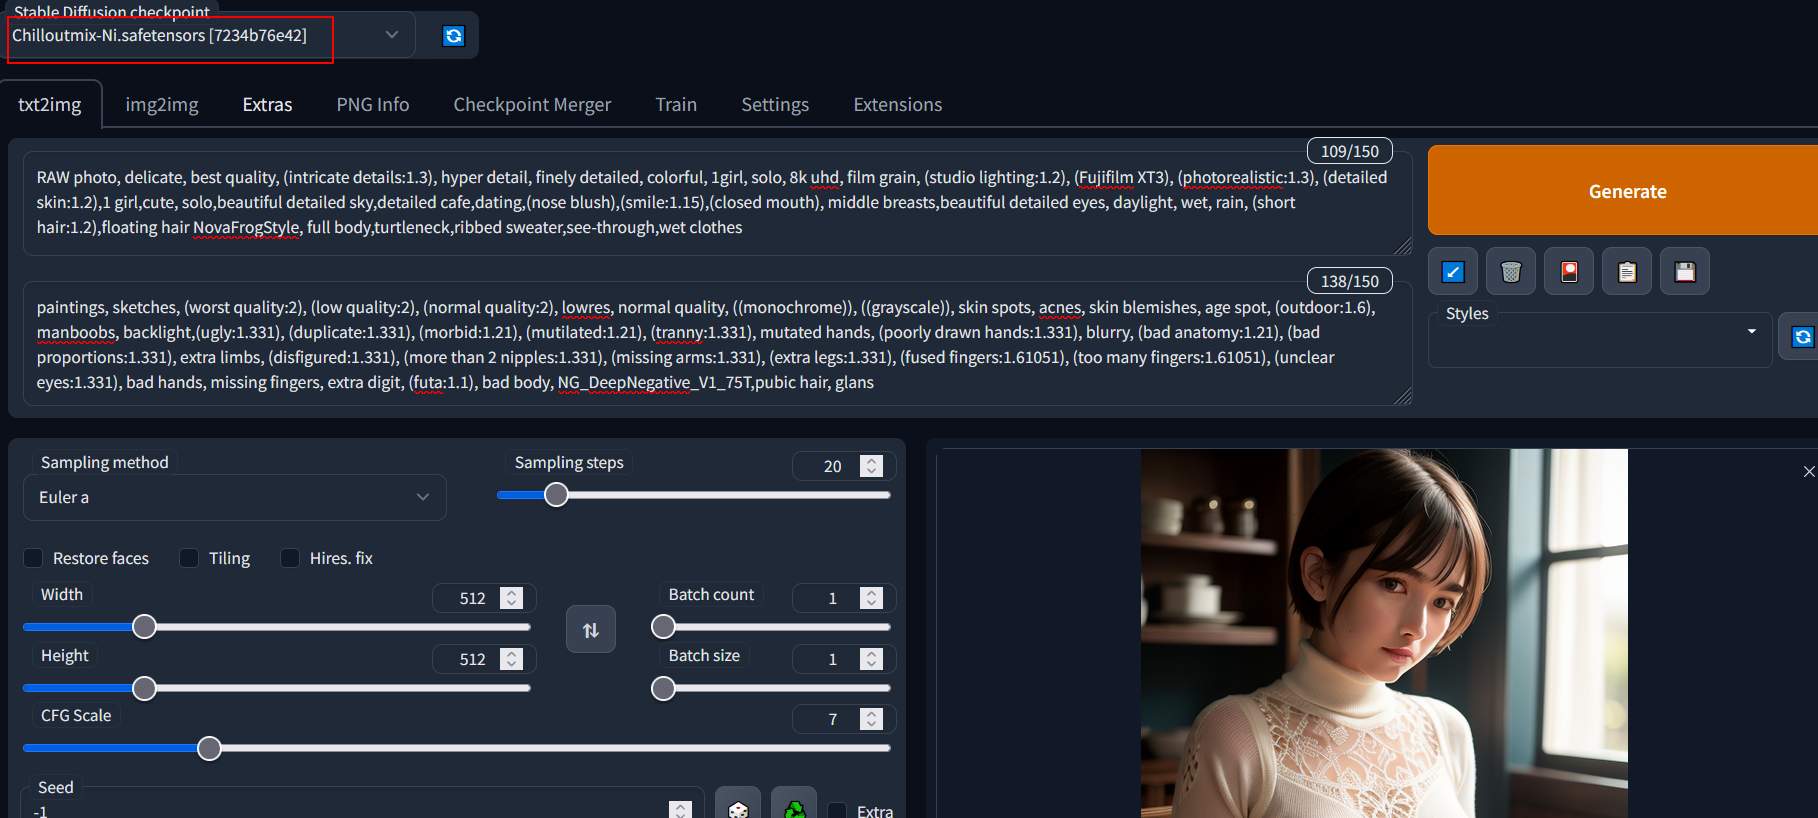The width and height of the screenshot is (1818, 818).
Task: Enable the Restore faces checkbox
Action: pyautogui.click(x=33, y=558)
